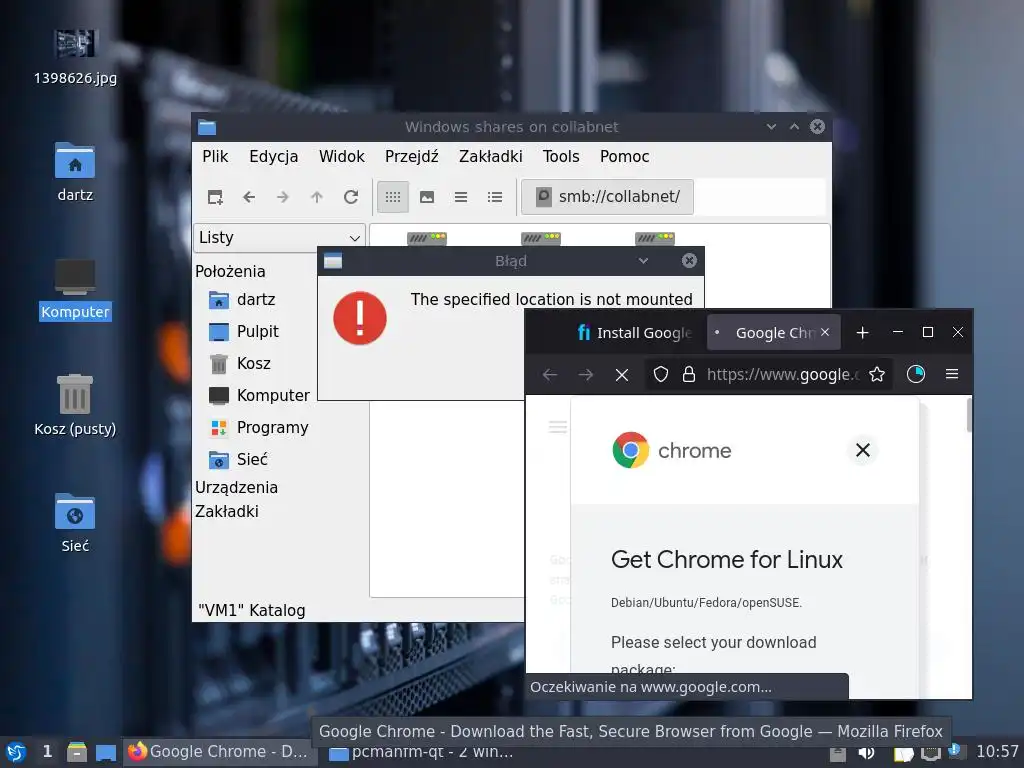The image size is (1024, 768).
Task: Click the Urządzenia sidebar heading
Action: pyautogui.click(x=236, y=488)
